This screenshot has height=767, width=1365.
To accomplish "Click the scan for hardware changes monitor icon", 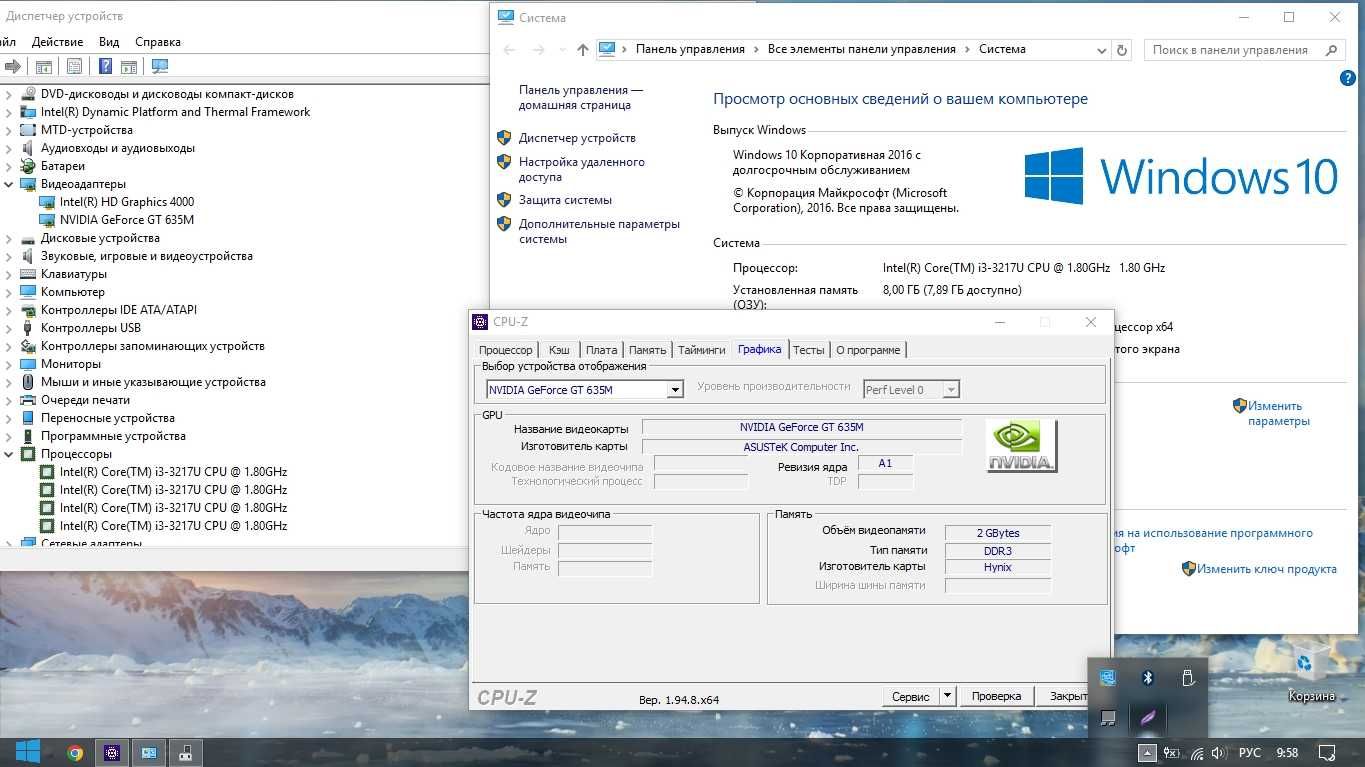I will [x=160, y=66].
